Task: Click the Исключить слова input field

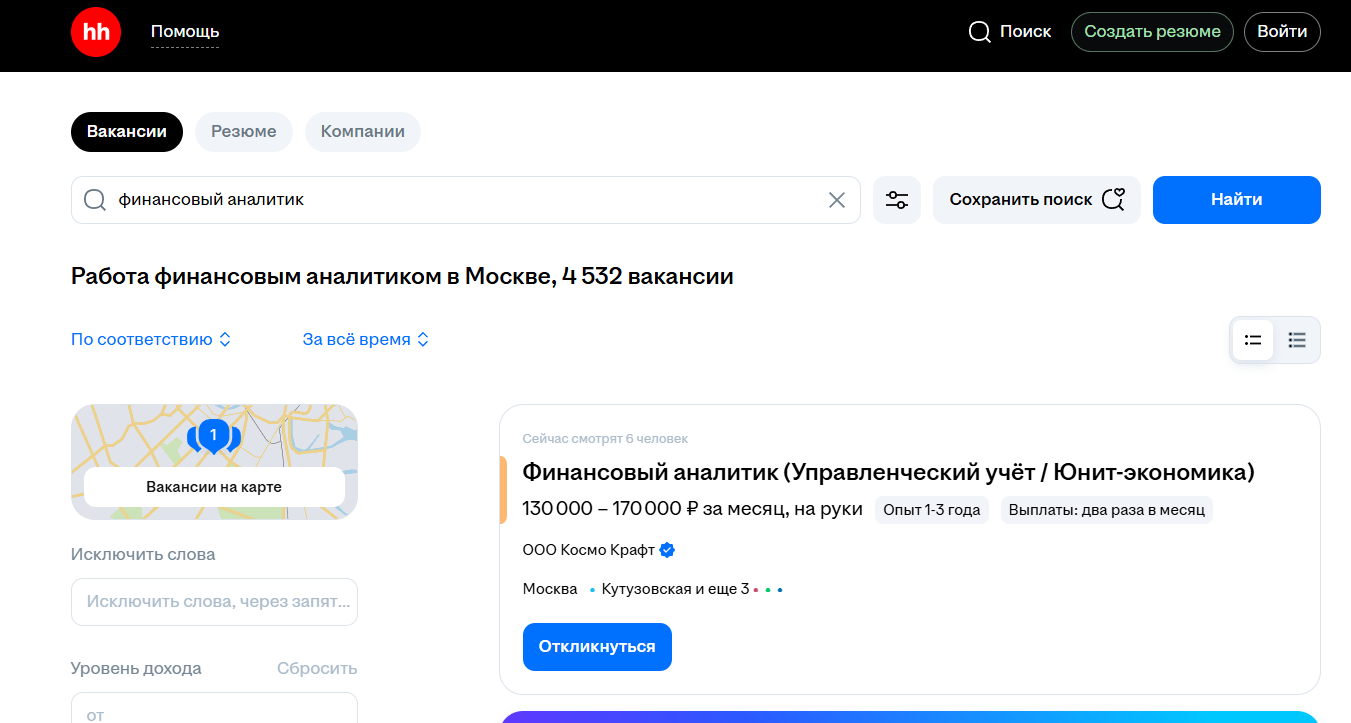Action: (x=214, y=602)
